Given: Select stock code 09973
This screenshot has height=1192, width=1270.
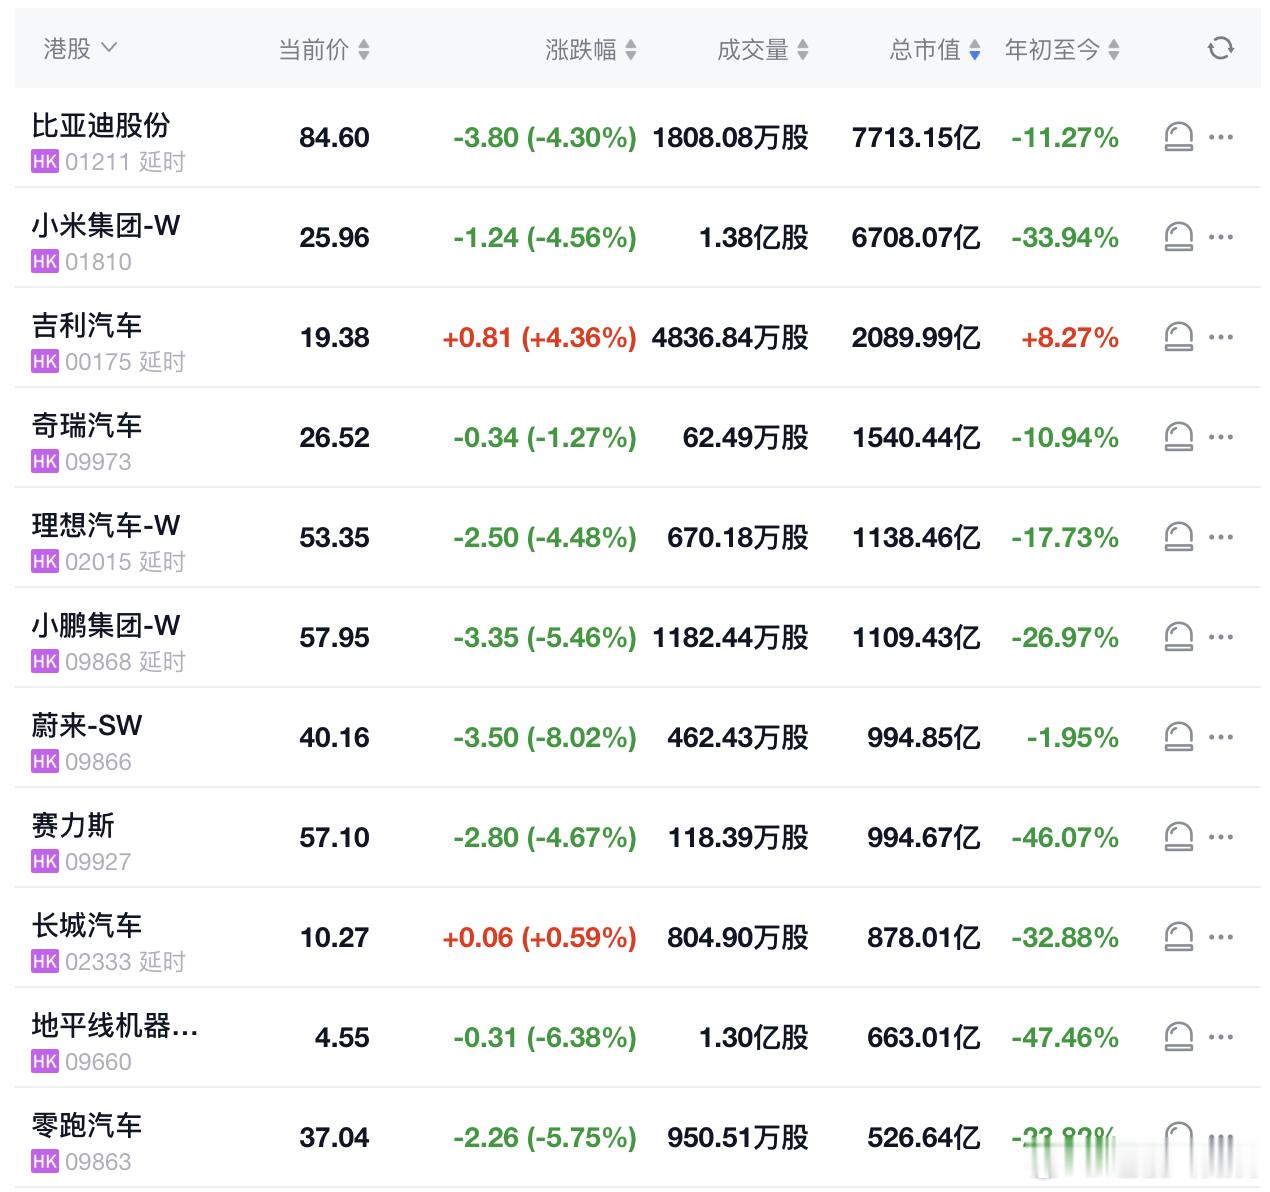Looking at the screenshot, I should [98, 462].
